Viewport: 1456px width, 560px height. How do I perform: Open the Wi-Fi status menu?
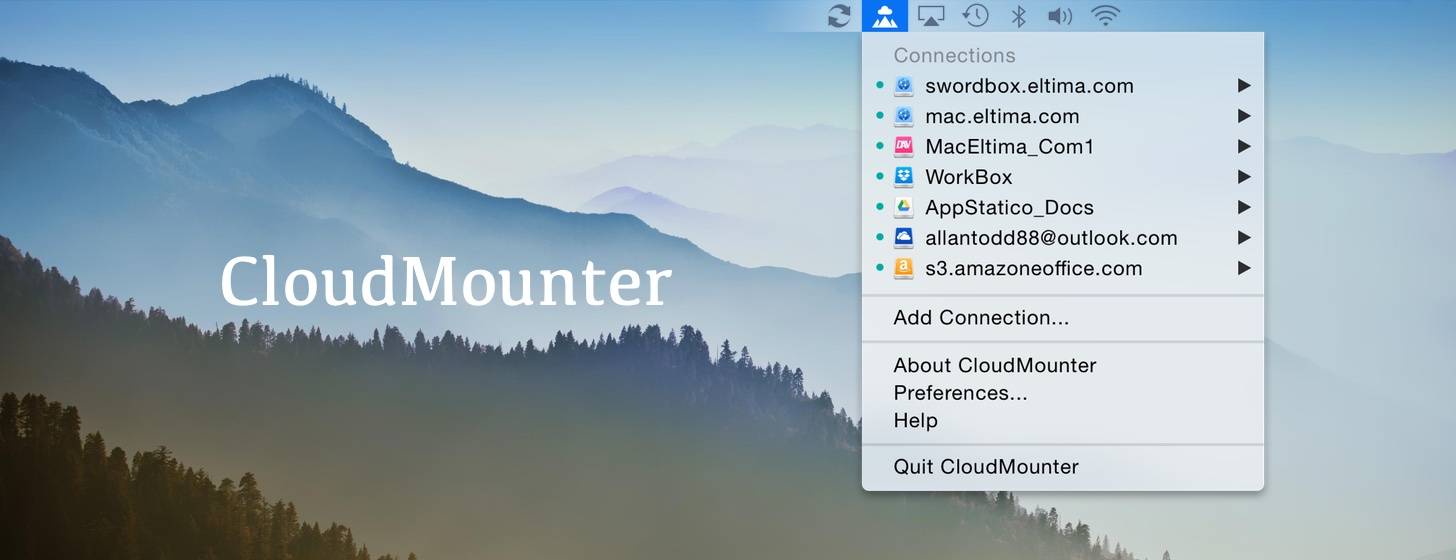[x=1105, y=16]
